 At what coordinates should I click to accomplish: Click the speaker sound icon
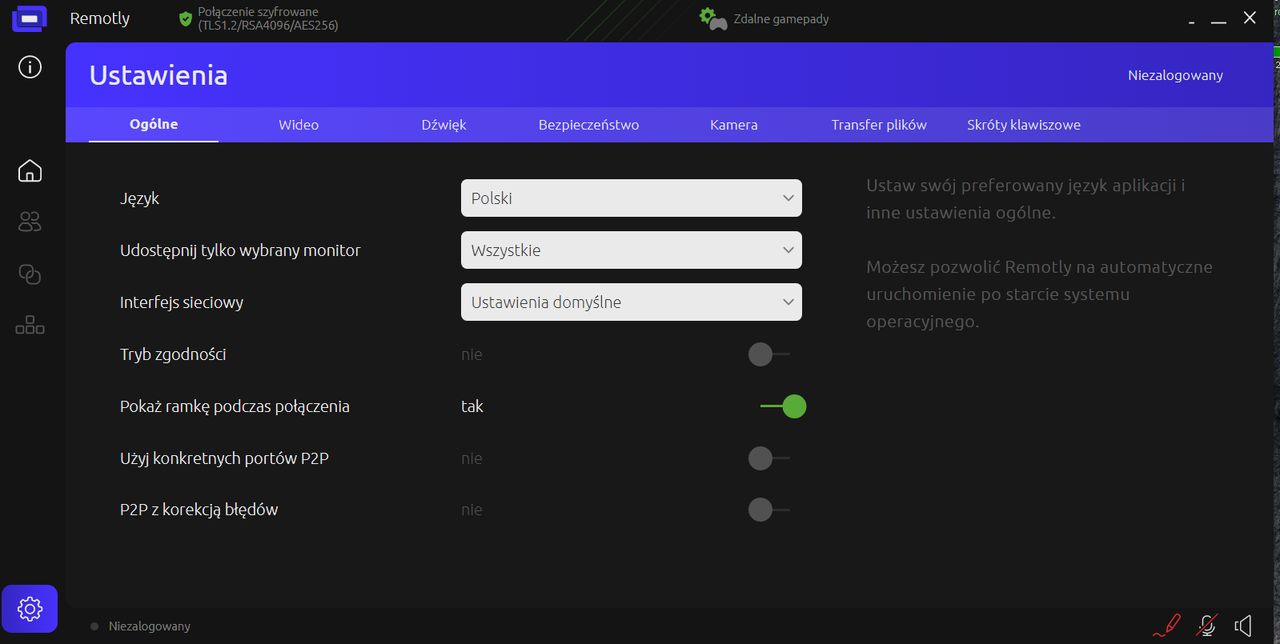pos(1243,626)
